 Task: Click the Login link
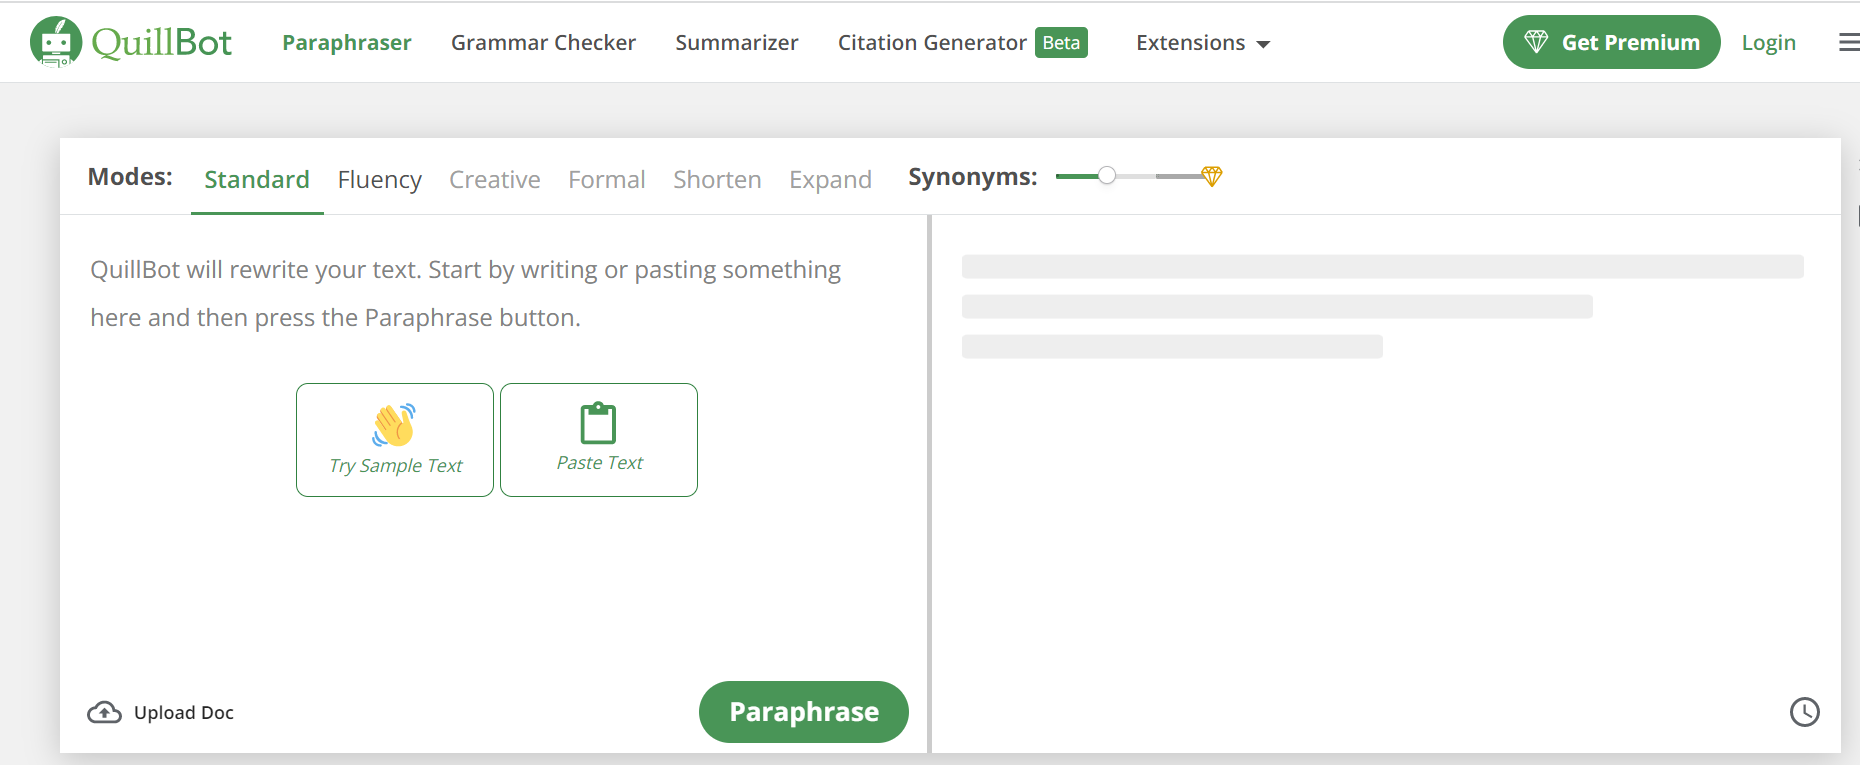tap(1768, 43)
